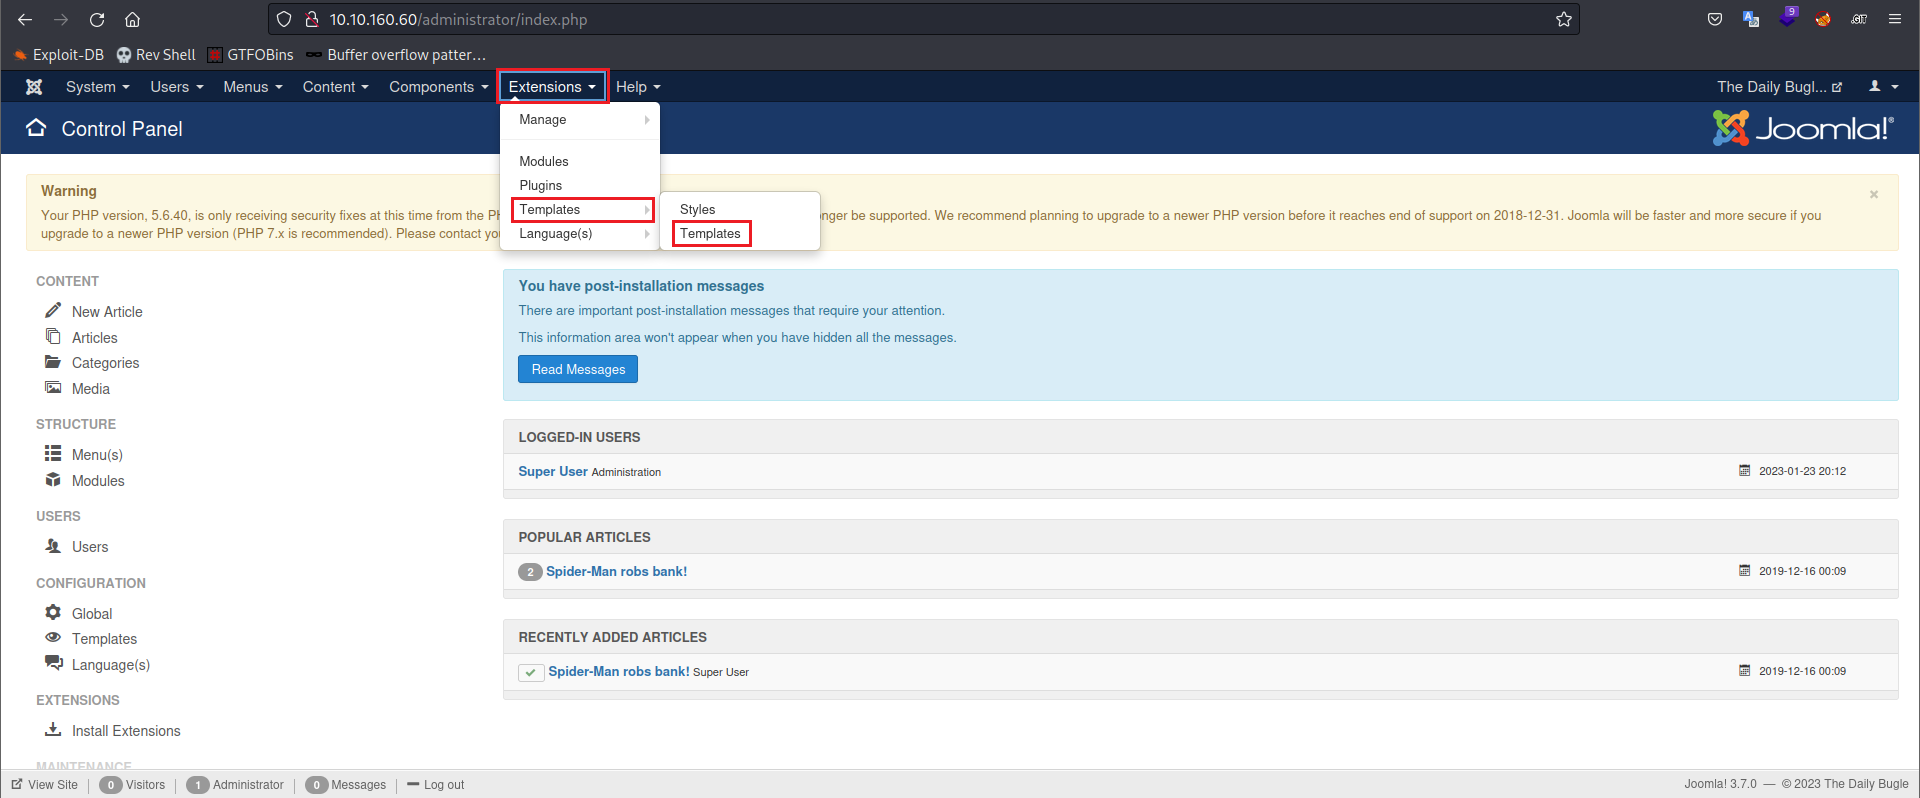Open the Firefox hamburger menu

(x=1895, y=19)
